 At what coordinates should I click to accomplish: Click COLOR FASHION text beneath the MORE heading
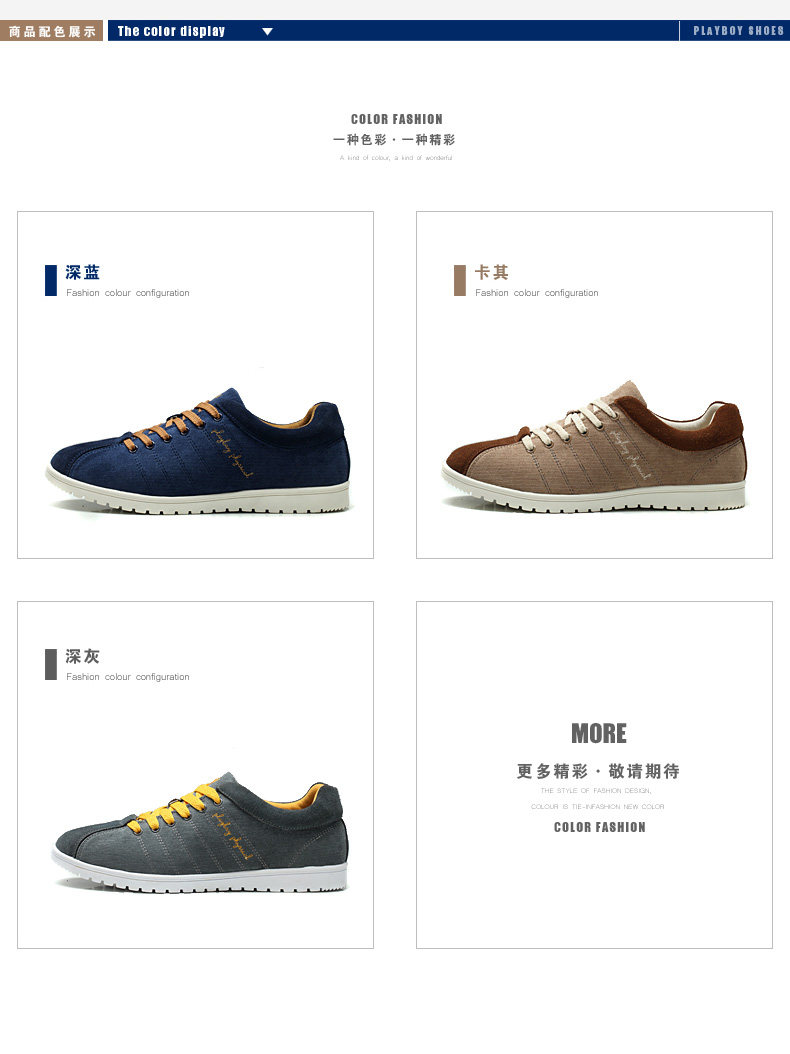[599, 827]
